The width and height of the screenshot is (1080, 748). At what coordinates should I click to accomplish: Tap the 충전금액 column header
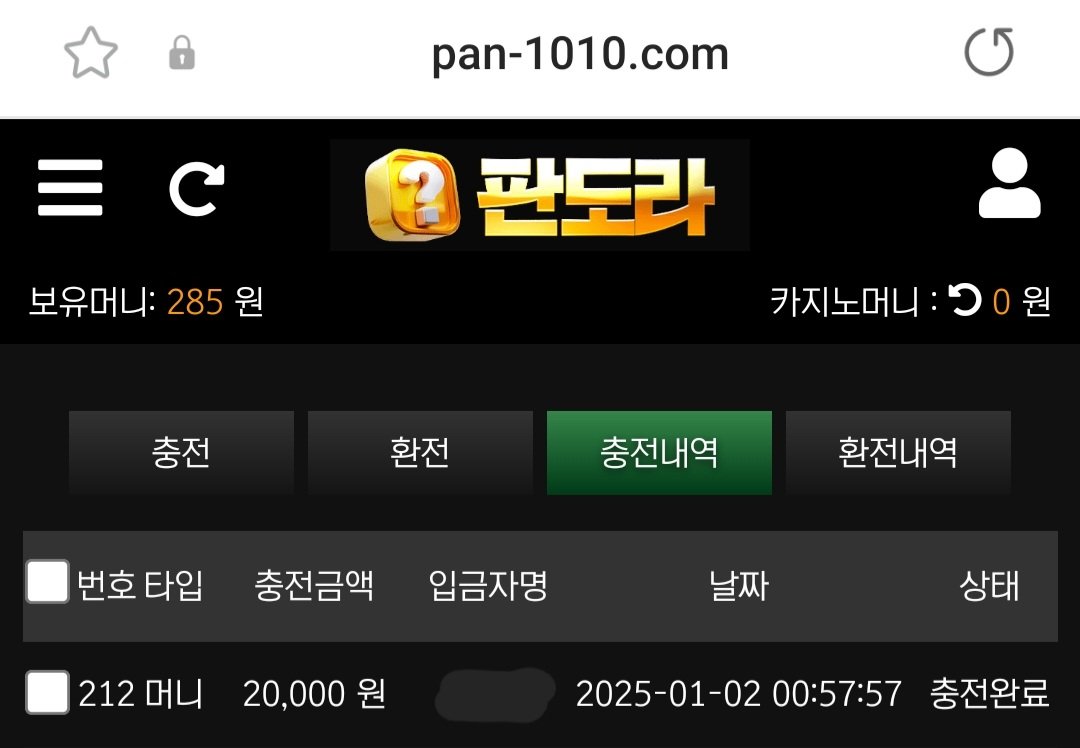[314, 586]
